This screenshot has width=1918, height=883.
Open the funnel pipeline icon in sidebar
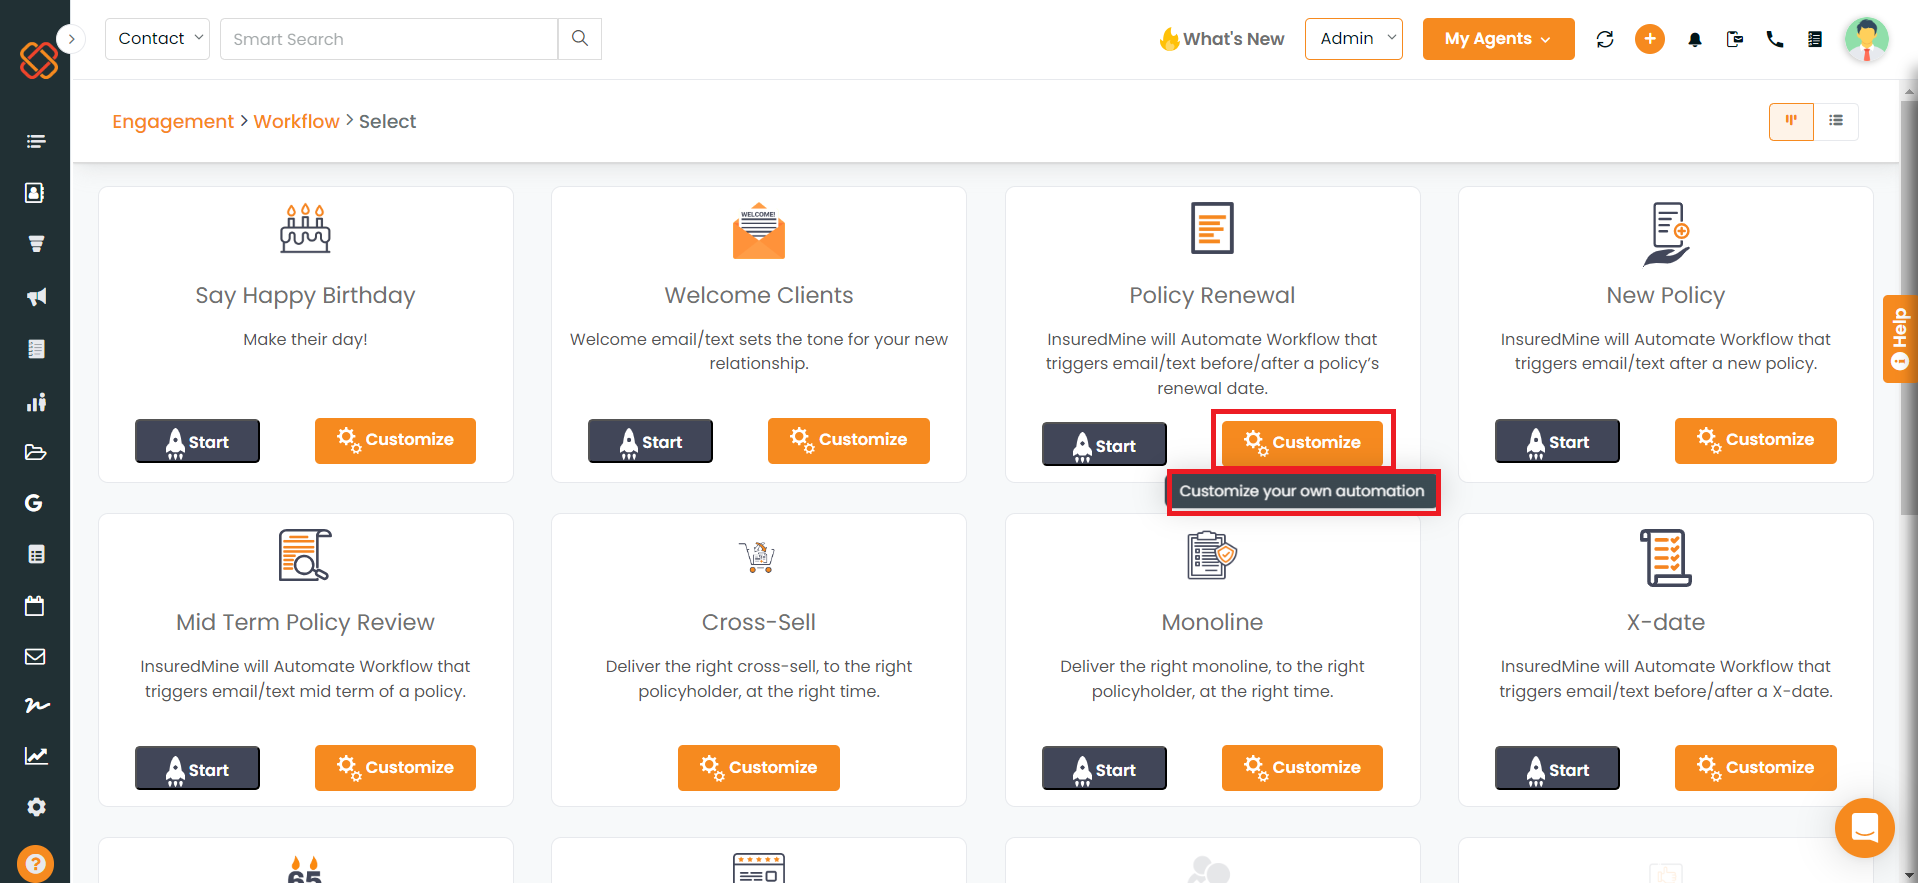tap(36, 244)
